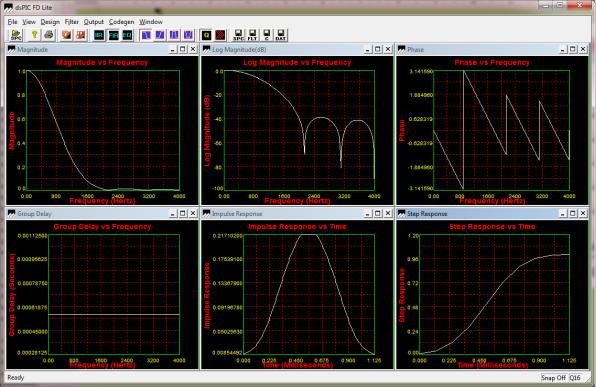Click the dsPIC FD Lite title bar icon
Image resolution: width=596 pixels, height=387 pixels.
(8, 7)
